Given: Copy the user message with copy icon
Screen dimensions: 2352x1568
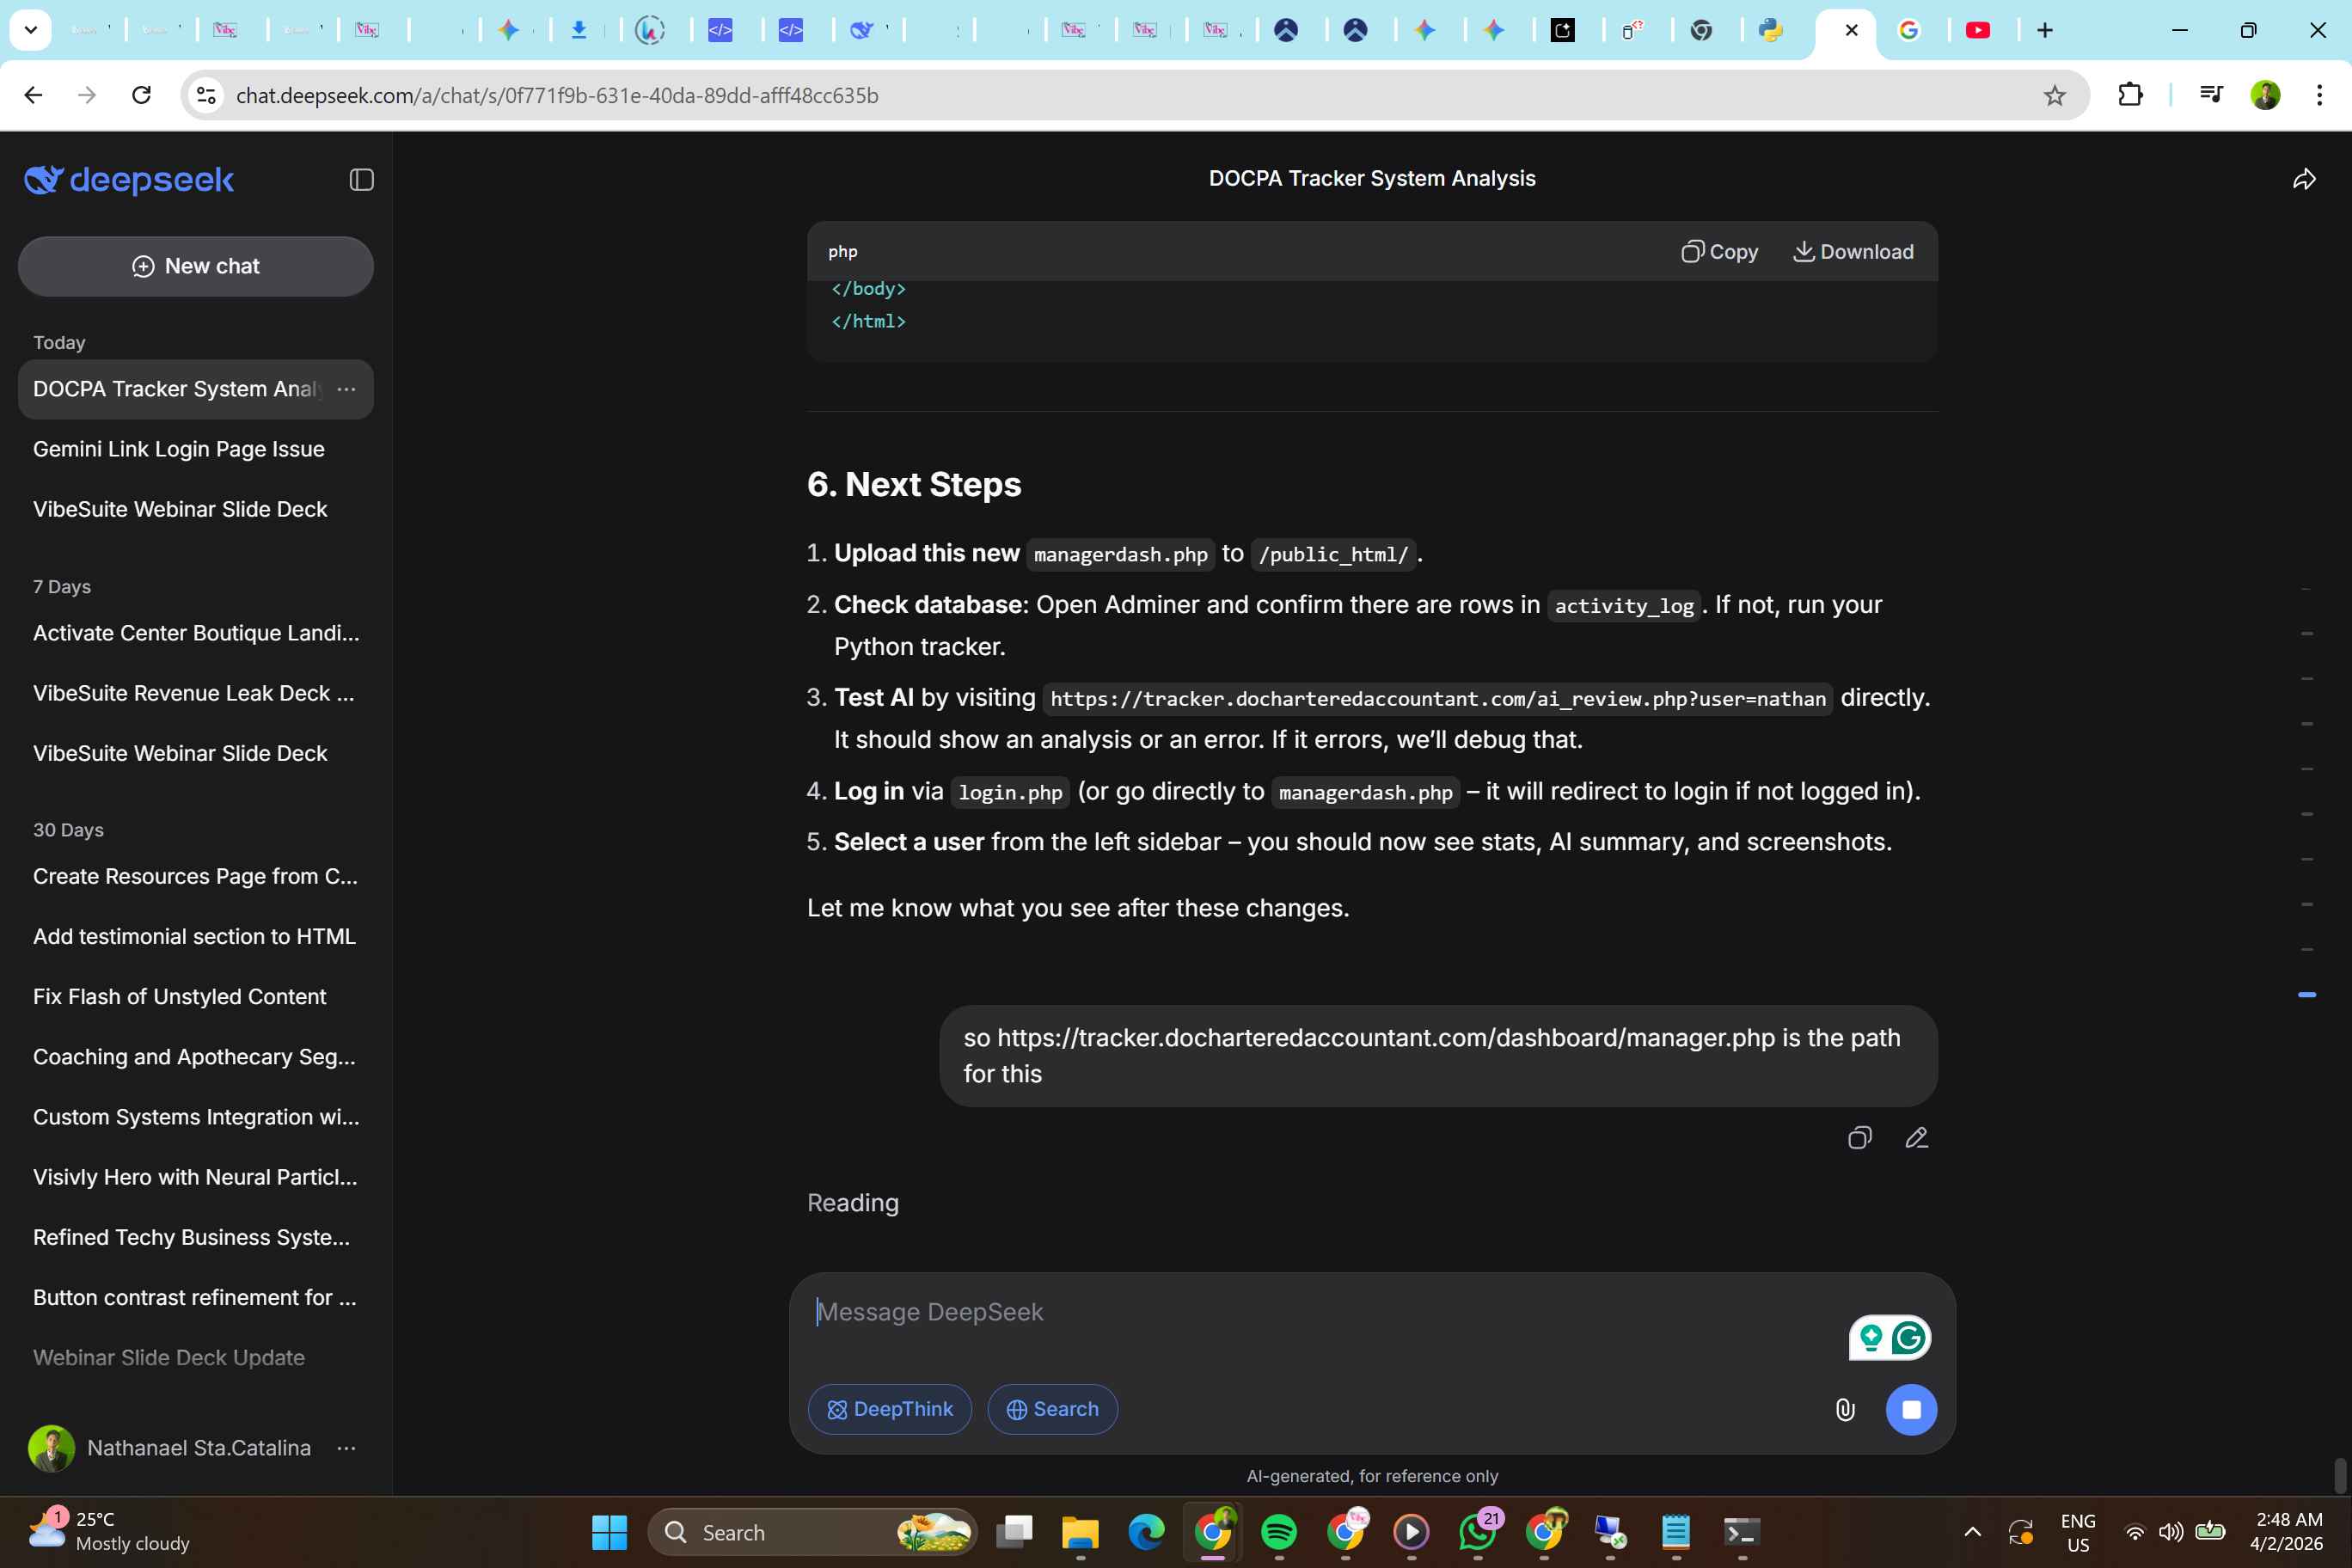Looking at the screenshot, I should coord(1859,1138).
